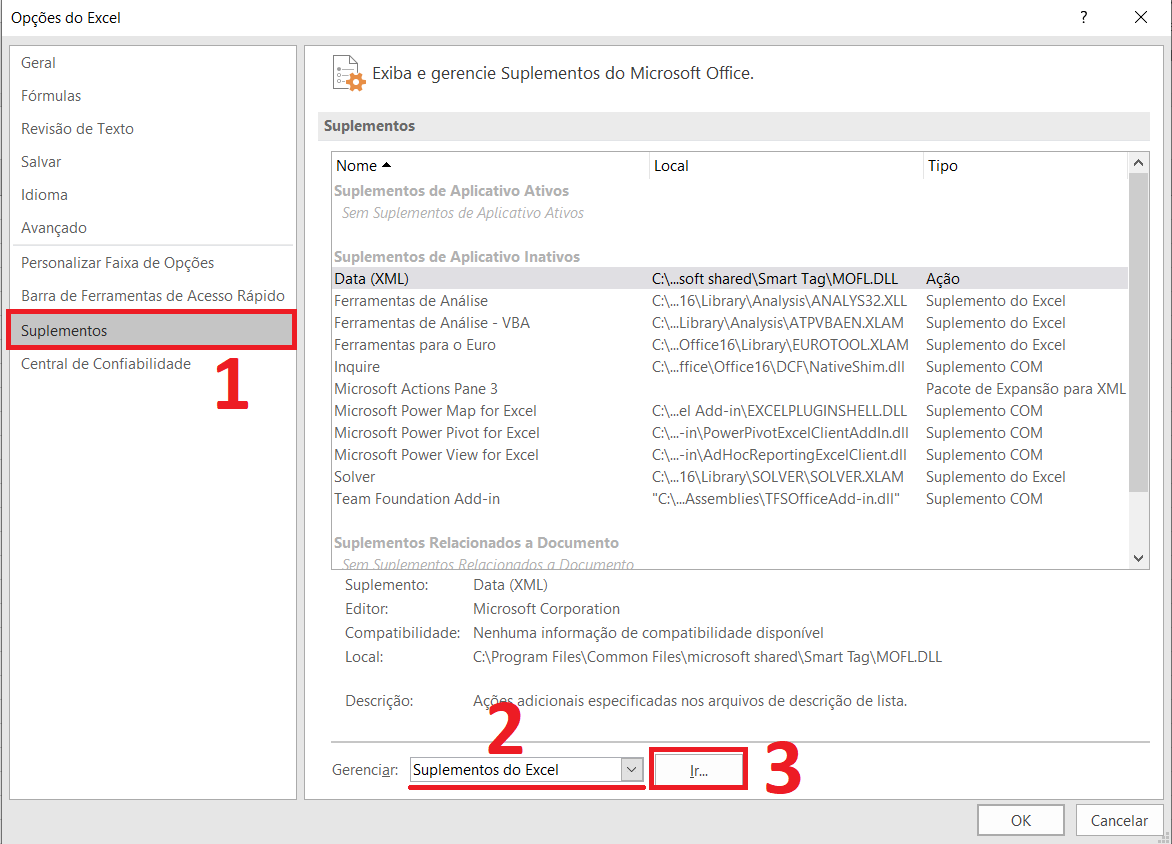Open Personalizar Faixa de Opções
Screen dimensions: 1172x844
(118, 263)
